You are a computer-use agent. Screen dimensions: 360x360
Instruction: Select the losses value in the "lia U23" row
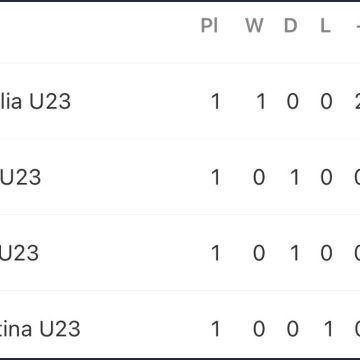point(326,101)
